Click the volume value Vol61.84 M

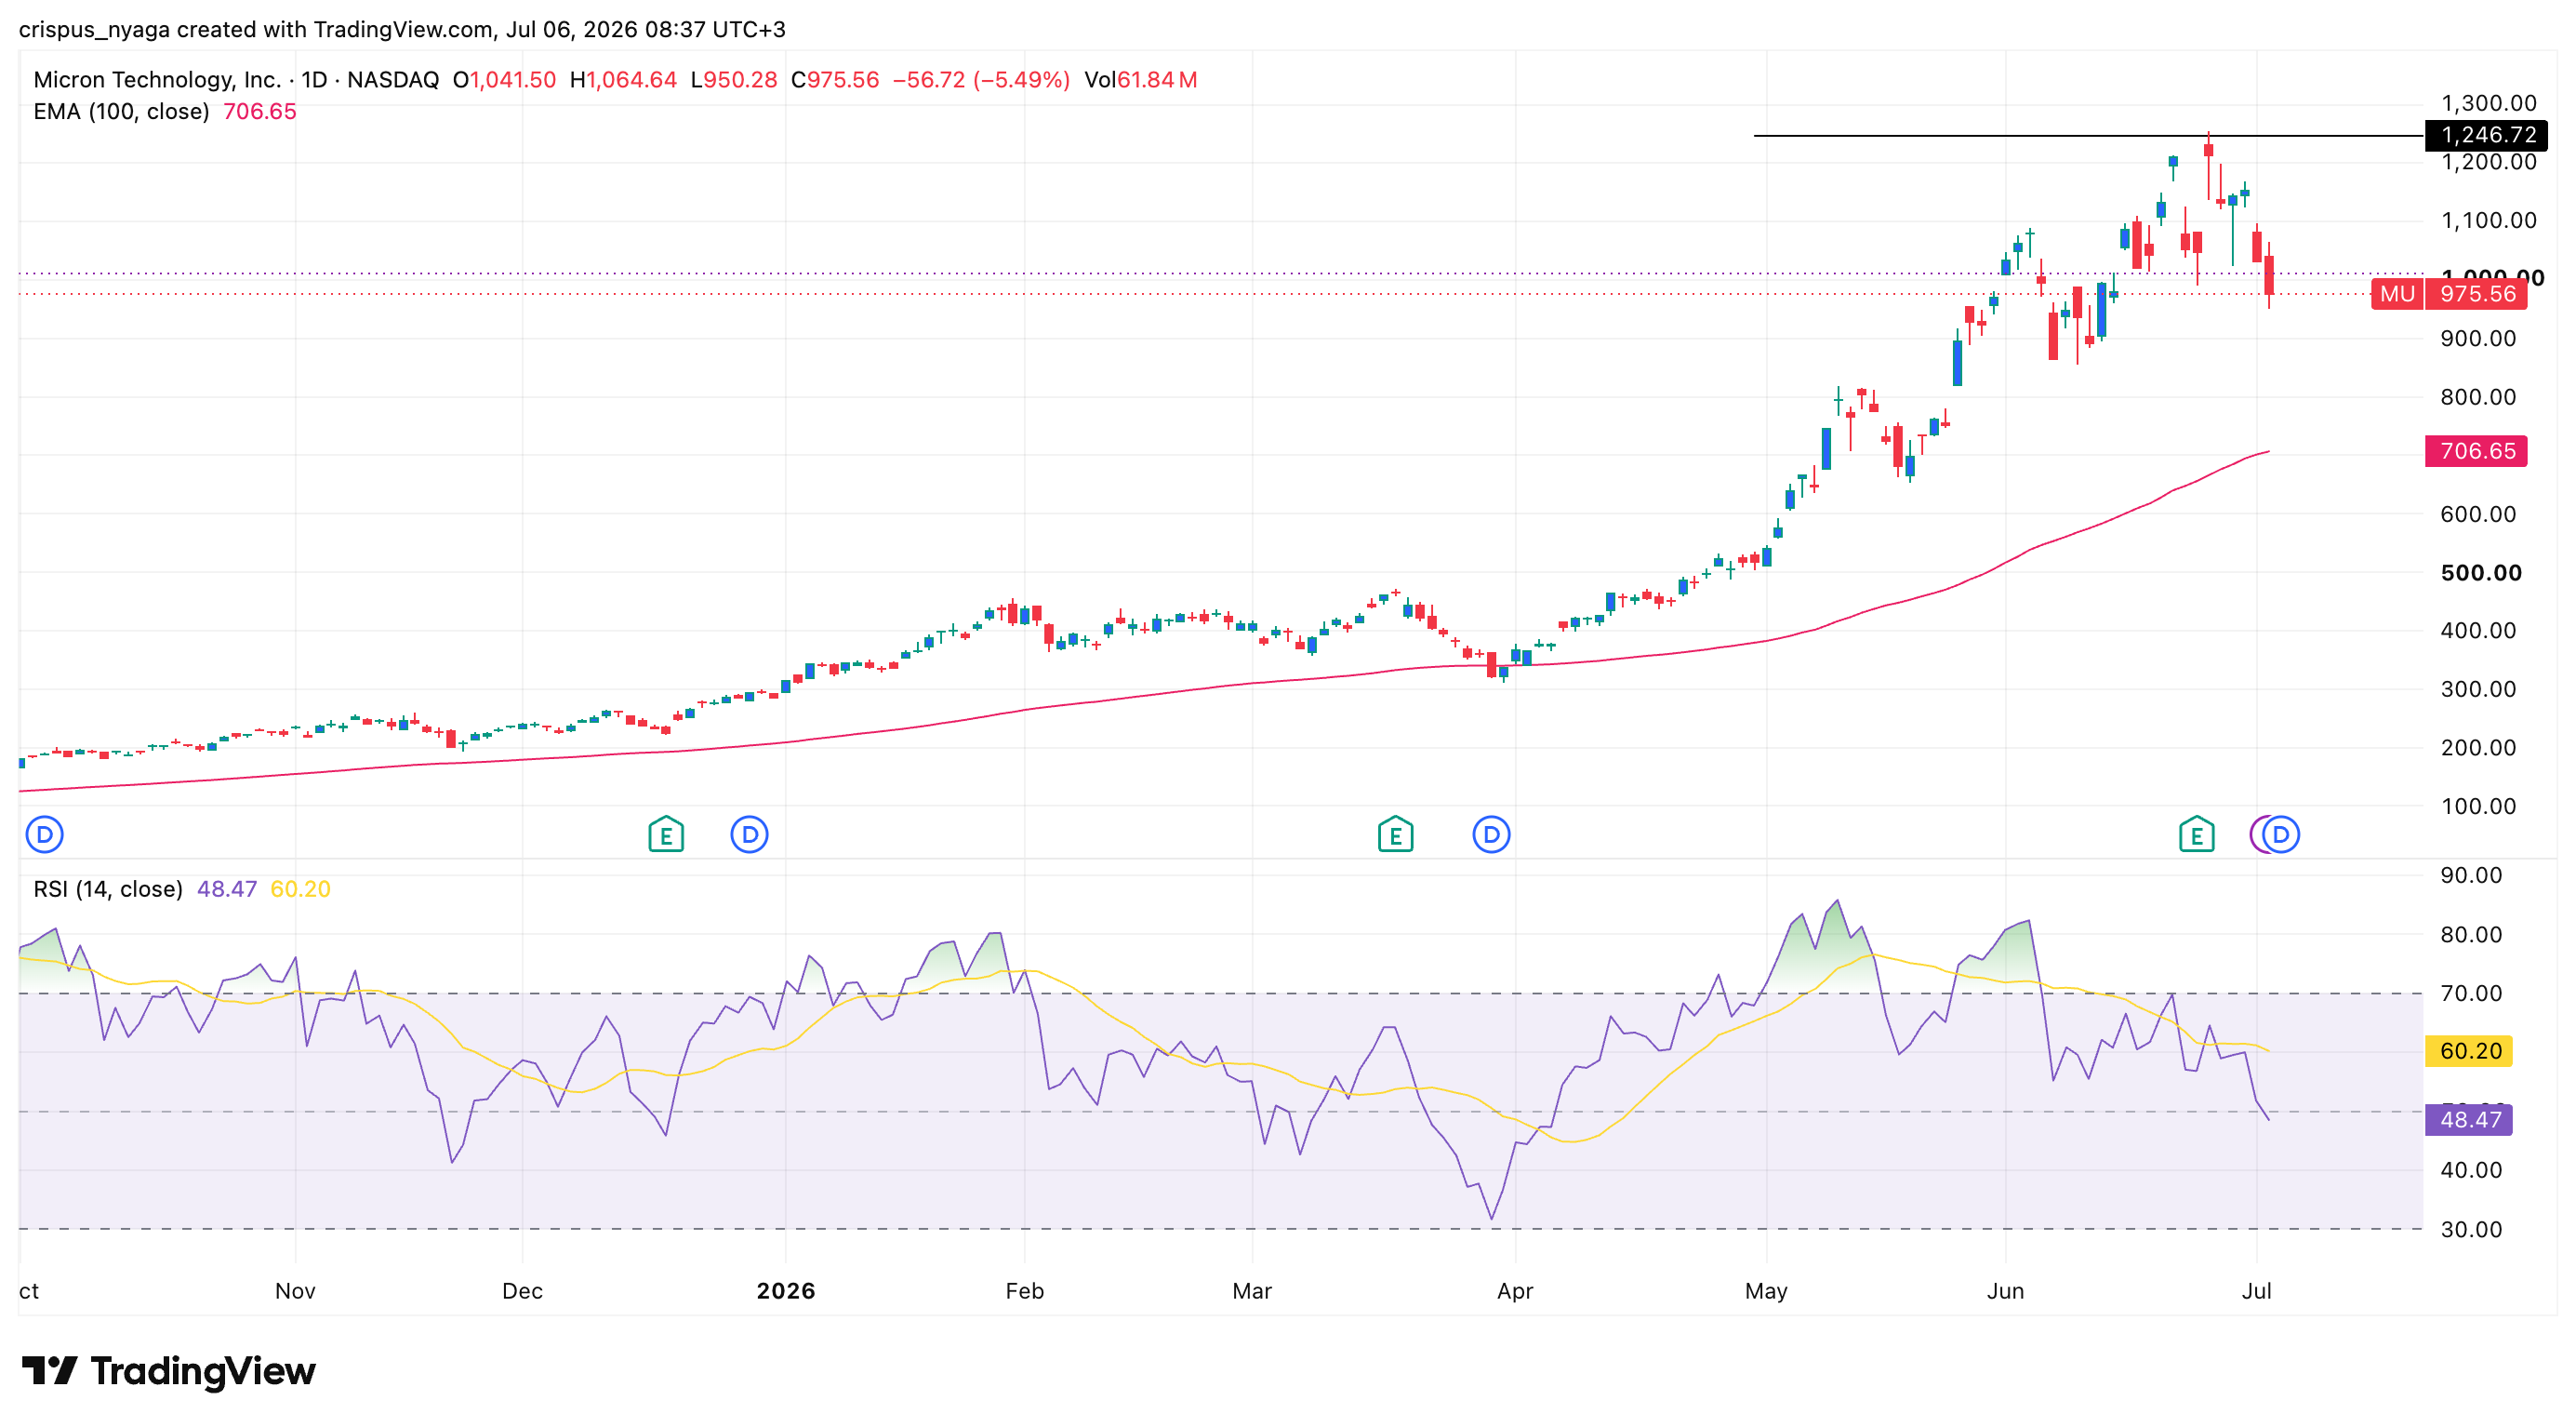tap(1141, 80)
